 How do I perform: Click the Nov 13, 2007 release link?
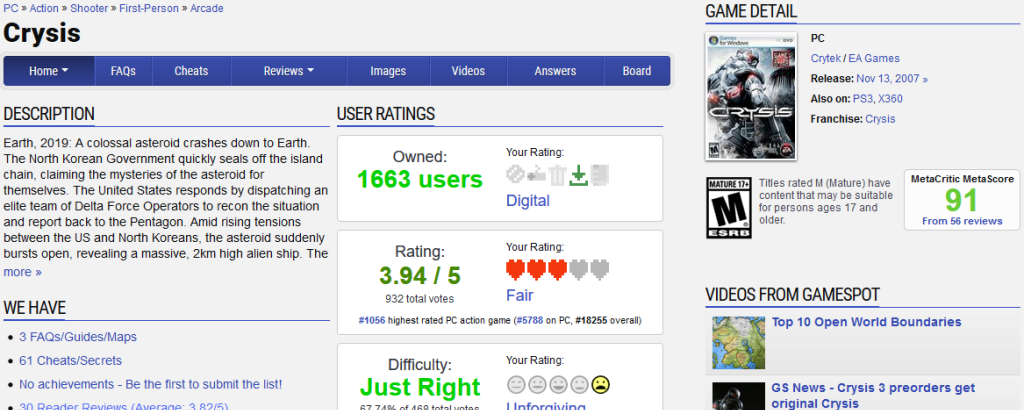tap(892, 78)
